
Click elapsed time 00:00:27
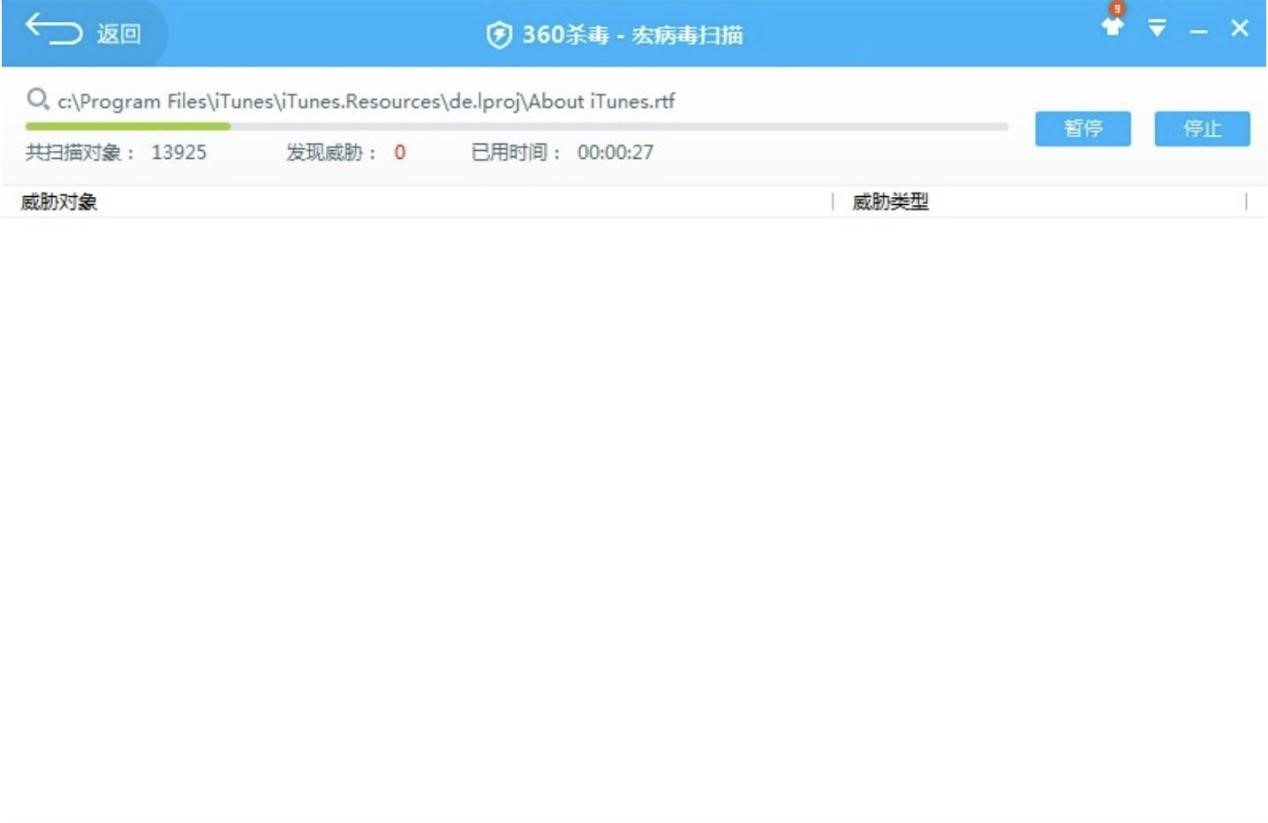coord(615,153)
